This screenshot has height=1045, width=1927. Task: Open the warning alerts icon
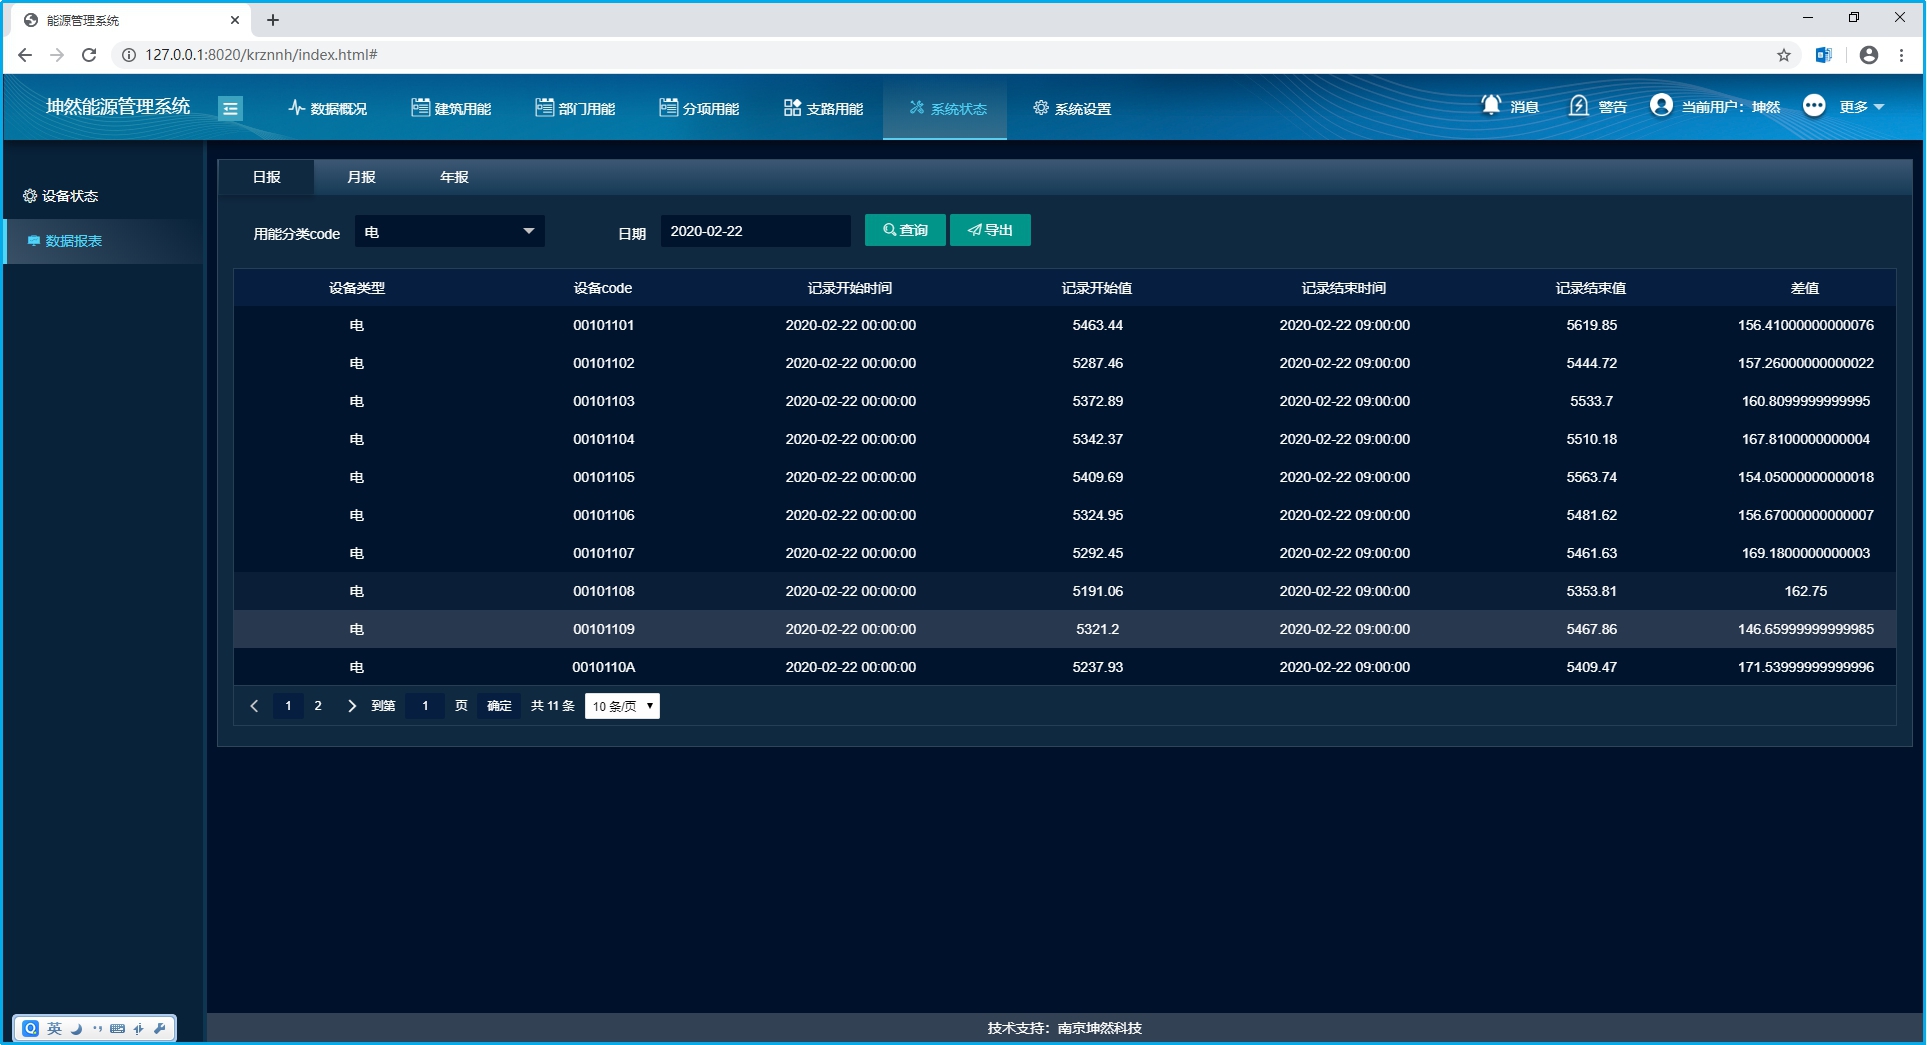click(x=1579, y=106)
